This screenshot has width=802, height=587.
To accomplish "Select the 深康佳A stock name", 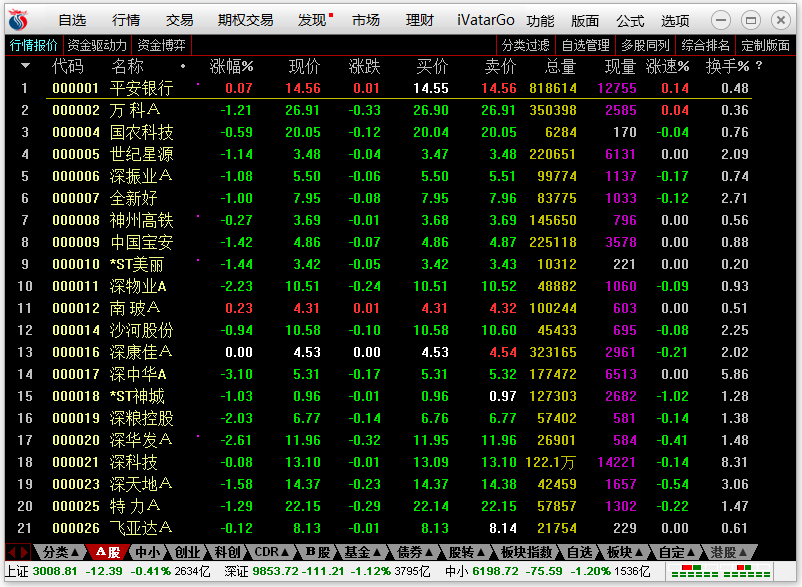I will pos(140,352).
